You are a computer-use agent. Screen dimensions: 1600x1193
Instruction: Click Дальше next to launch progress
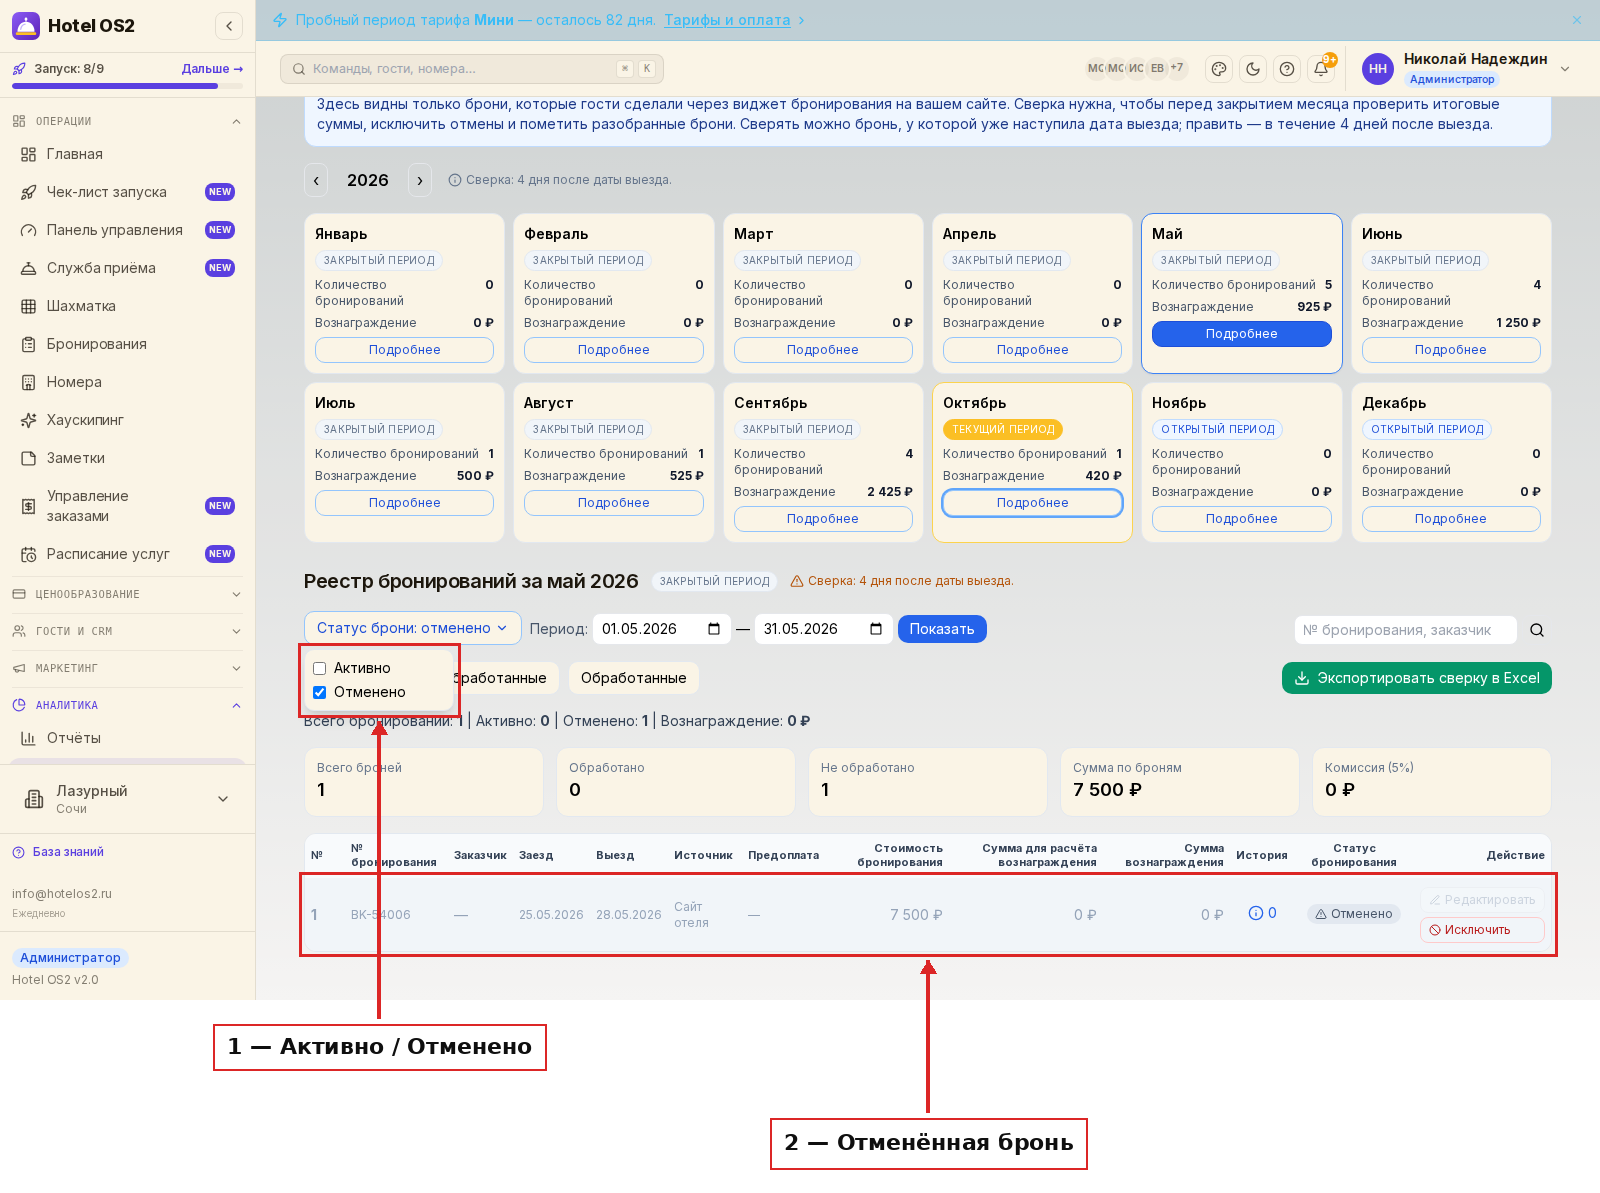[212, 69]
